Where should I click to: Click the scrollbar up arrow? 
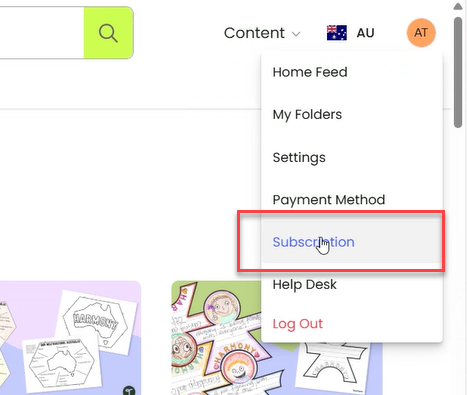click(458, 6)
